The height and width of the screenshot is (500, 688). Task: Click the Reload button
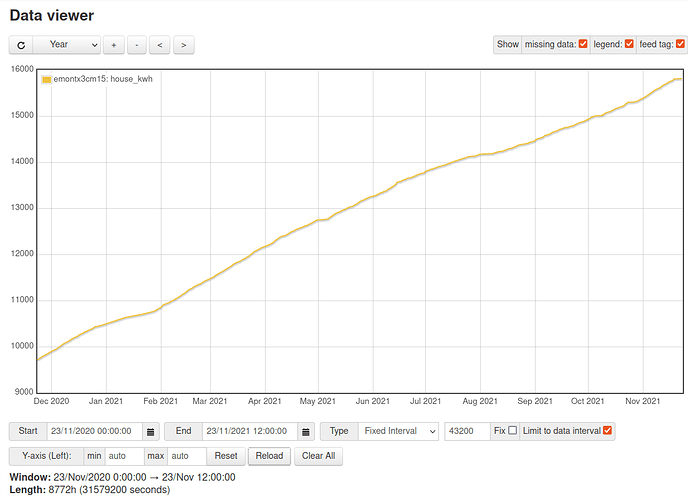(x=269, y=456)
